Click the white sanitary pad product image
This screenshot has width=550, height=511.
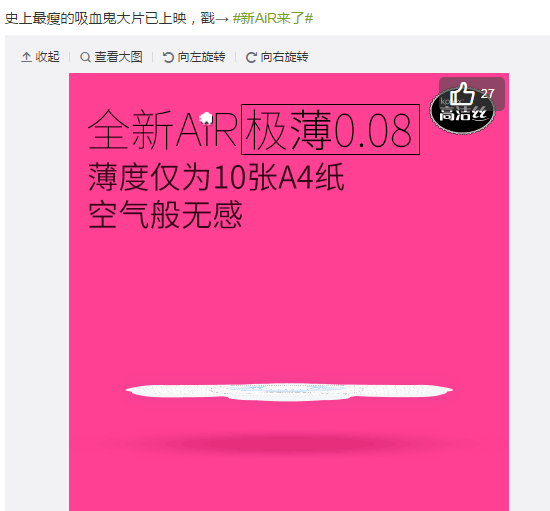tap(289, 391)
